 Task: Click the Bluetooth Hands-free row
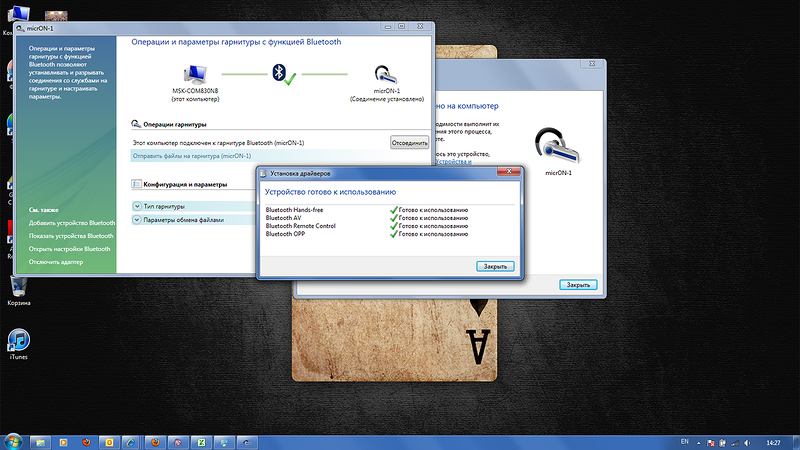coord(367,210)
